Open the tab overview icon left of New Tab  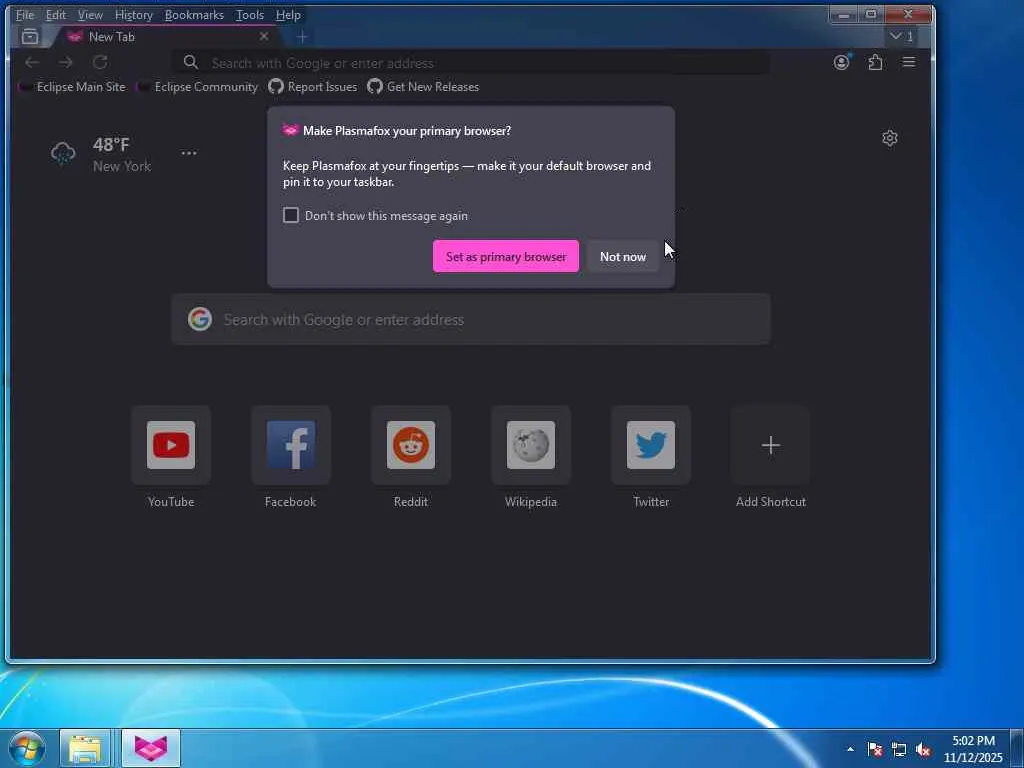click(29, 37)
